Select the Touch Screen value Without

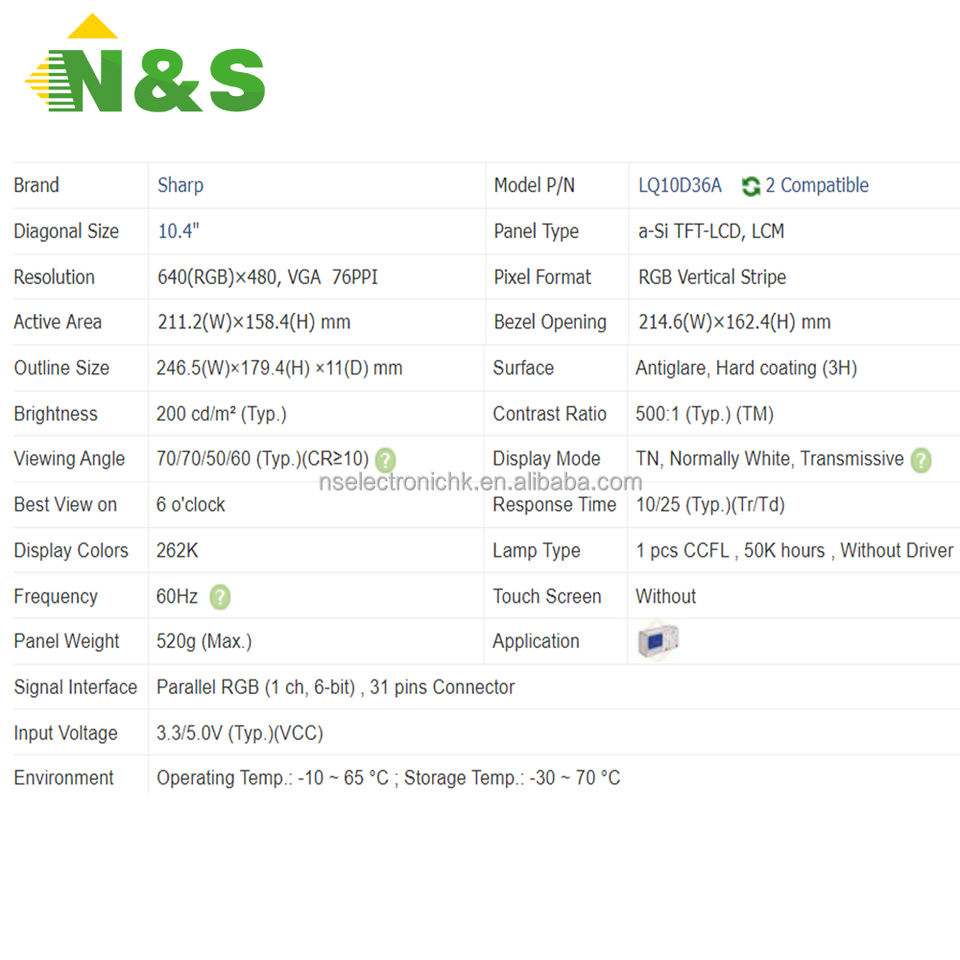tap(666, 596)
